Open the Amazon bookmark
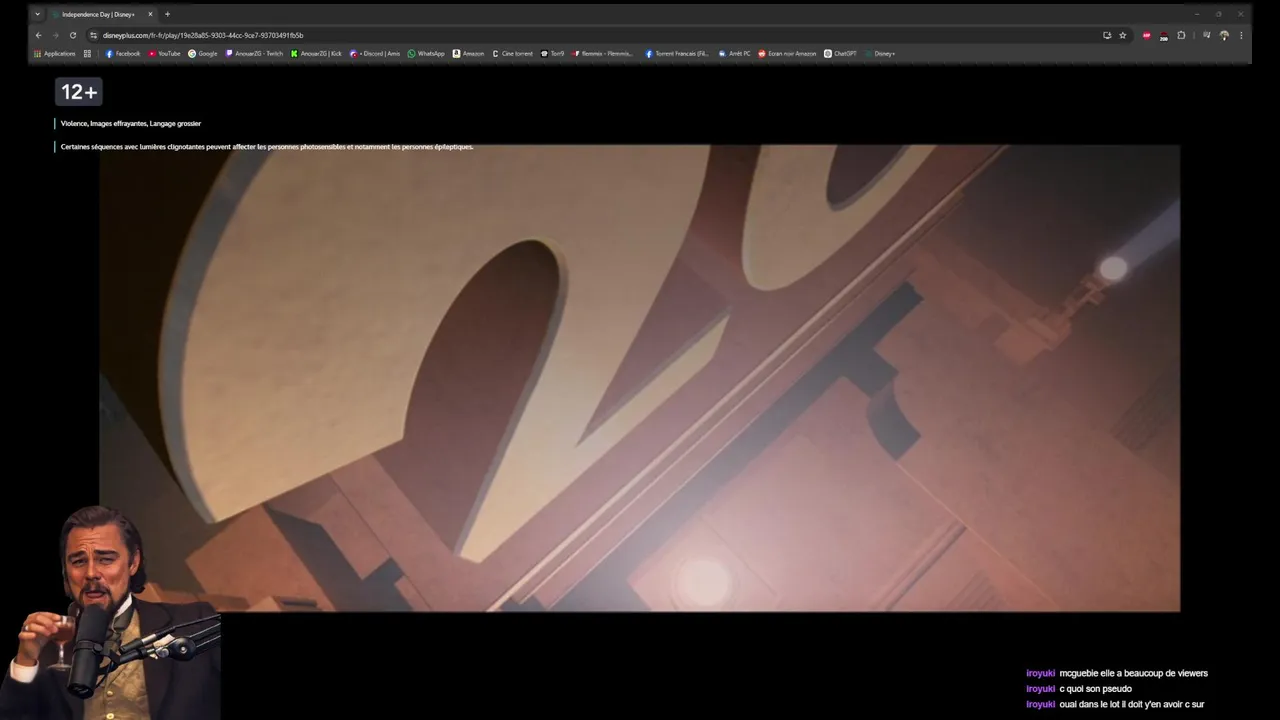 point(468,54)
